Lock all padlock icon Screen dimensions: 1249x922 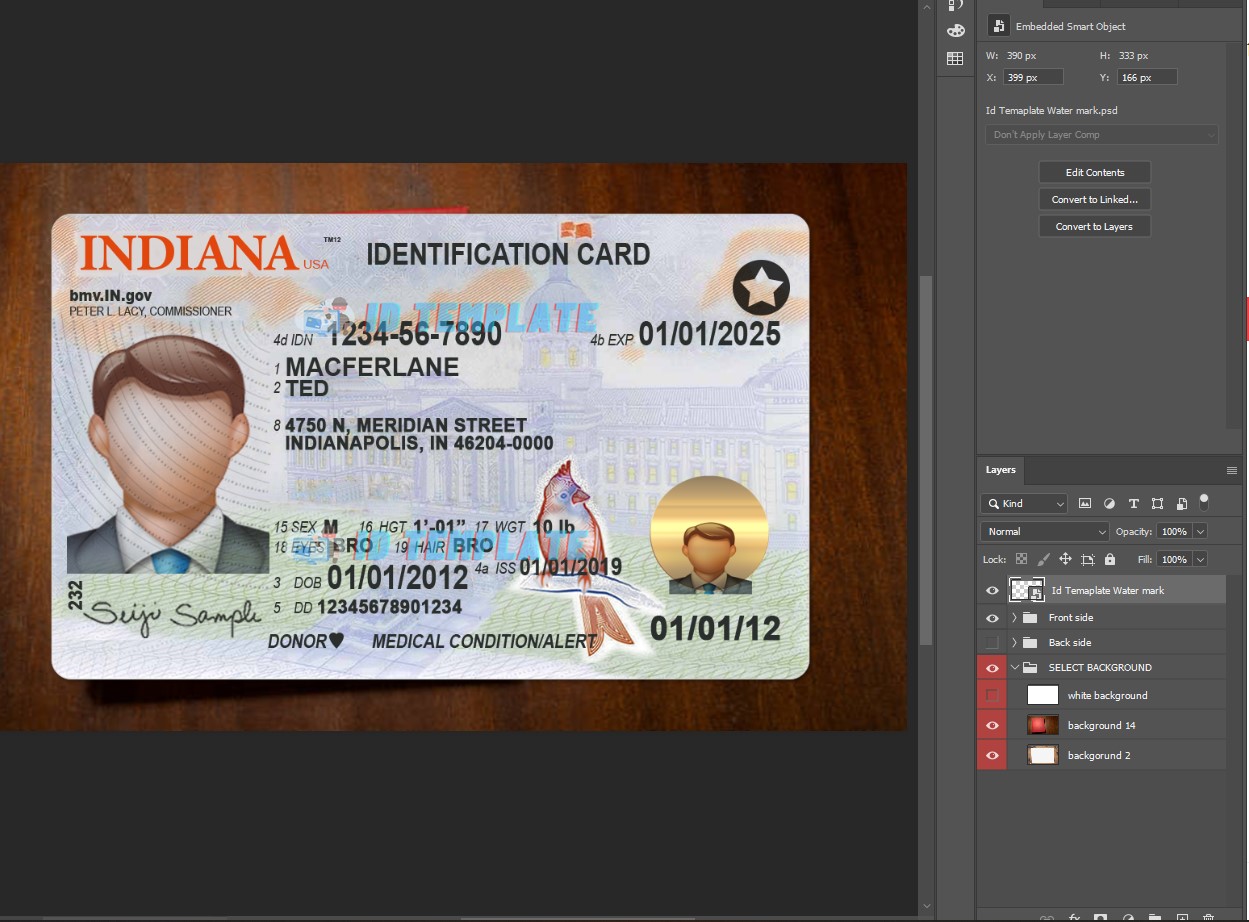(1110, 560)
